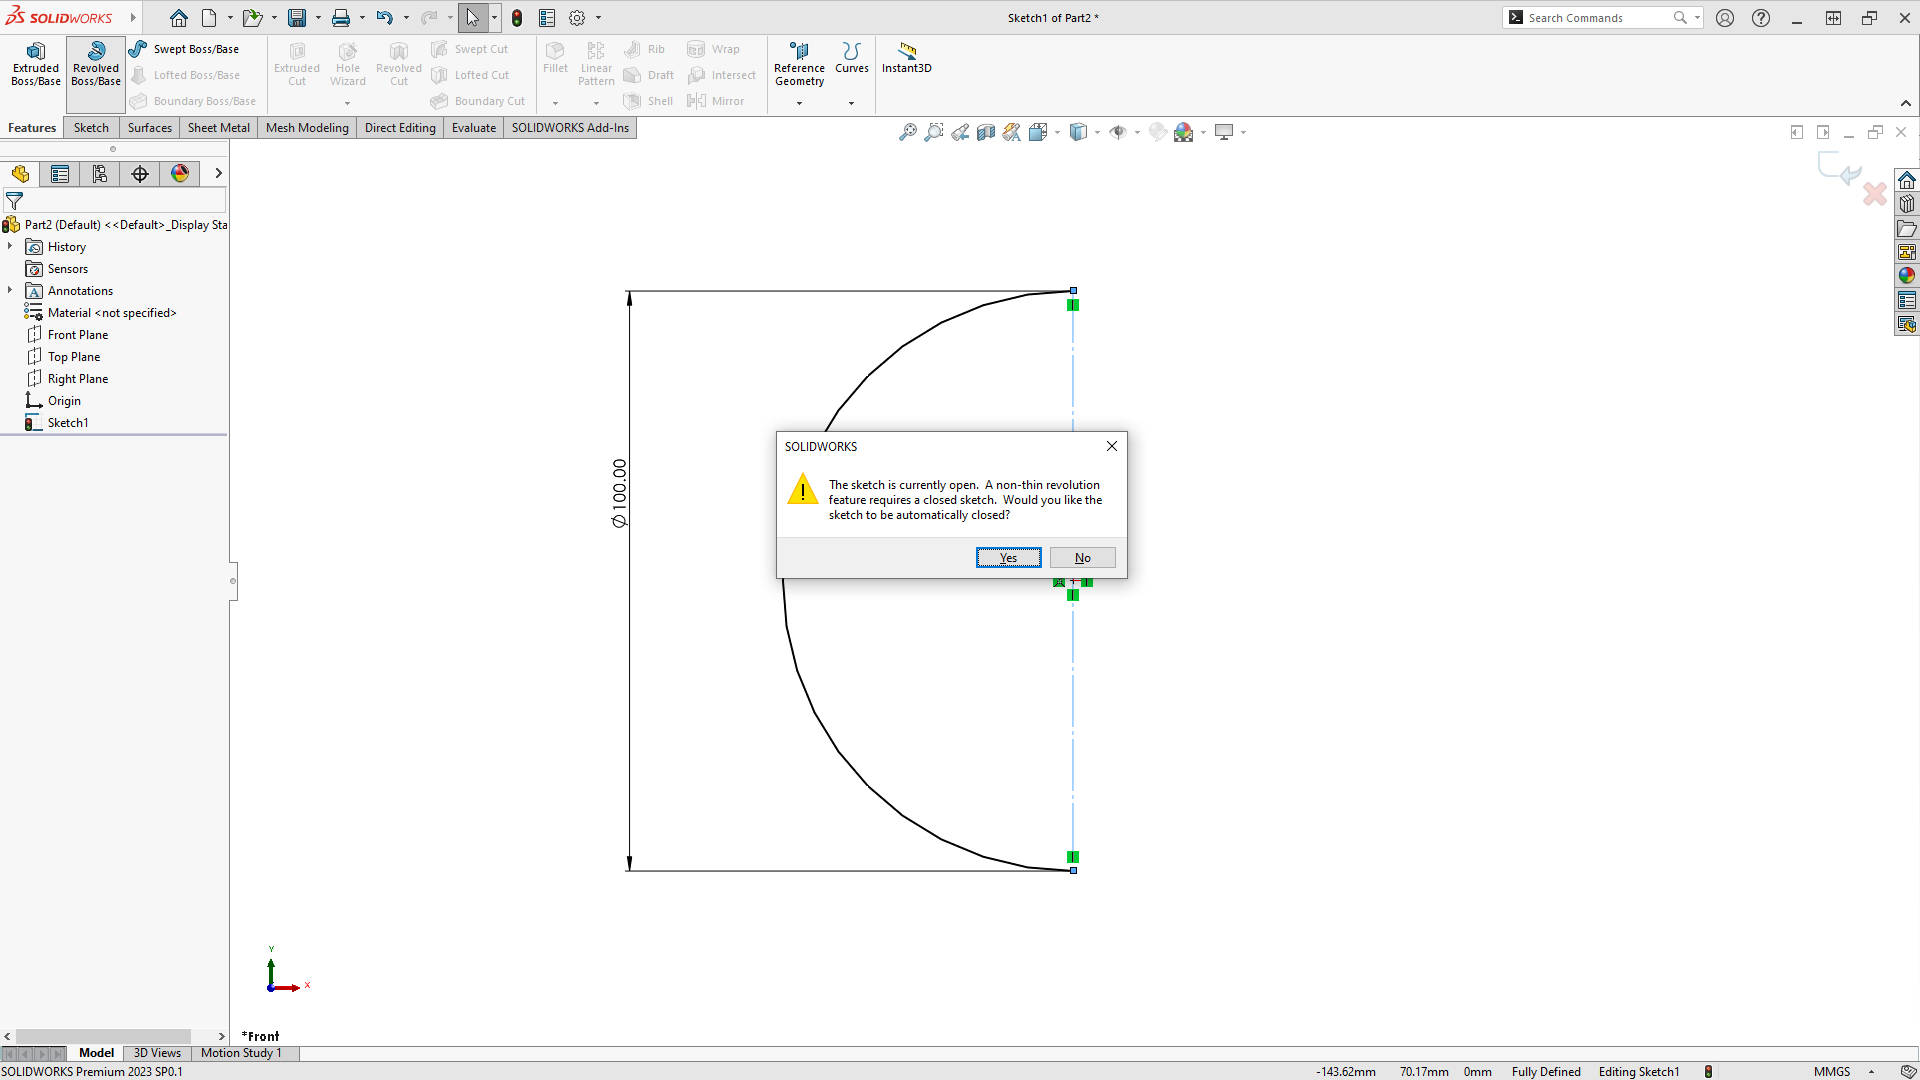Expand the History tree node
This screenshot has width=1920, height=1080.
click(x=10, y=246)
